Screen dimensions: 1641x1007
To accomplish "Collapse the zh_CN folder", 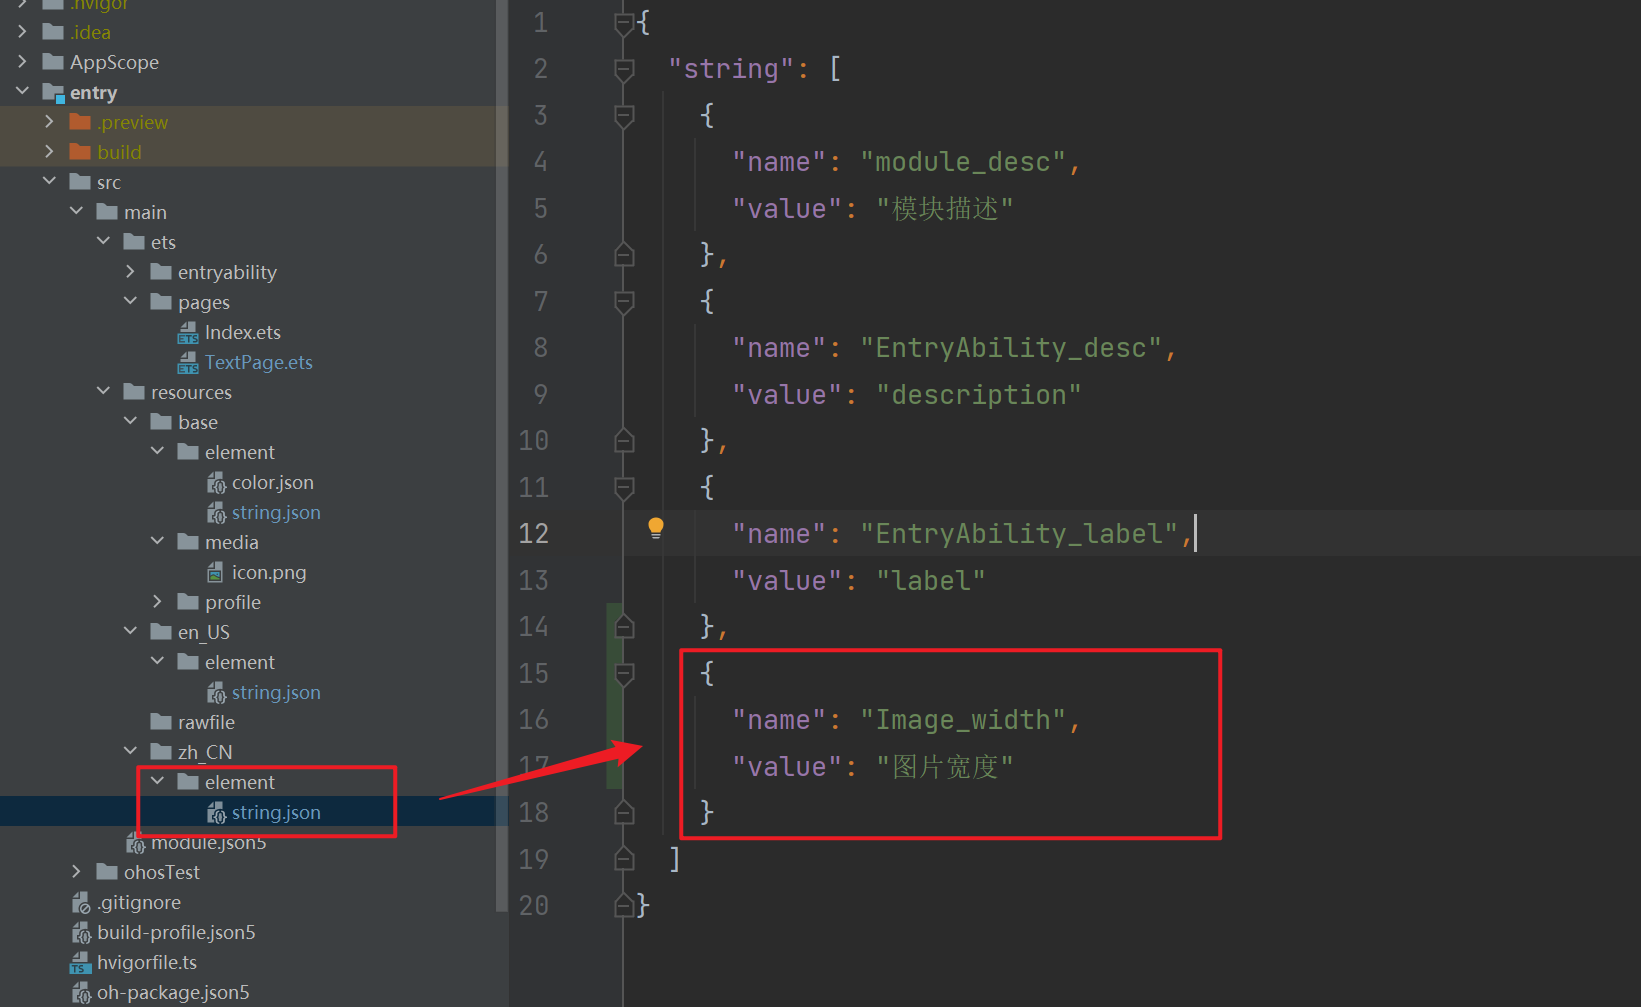I will [131, 751].
